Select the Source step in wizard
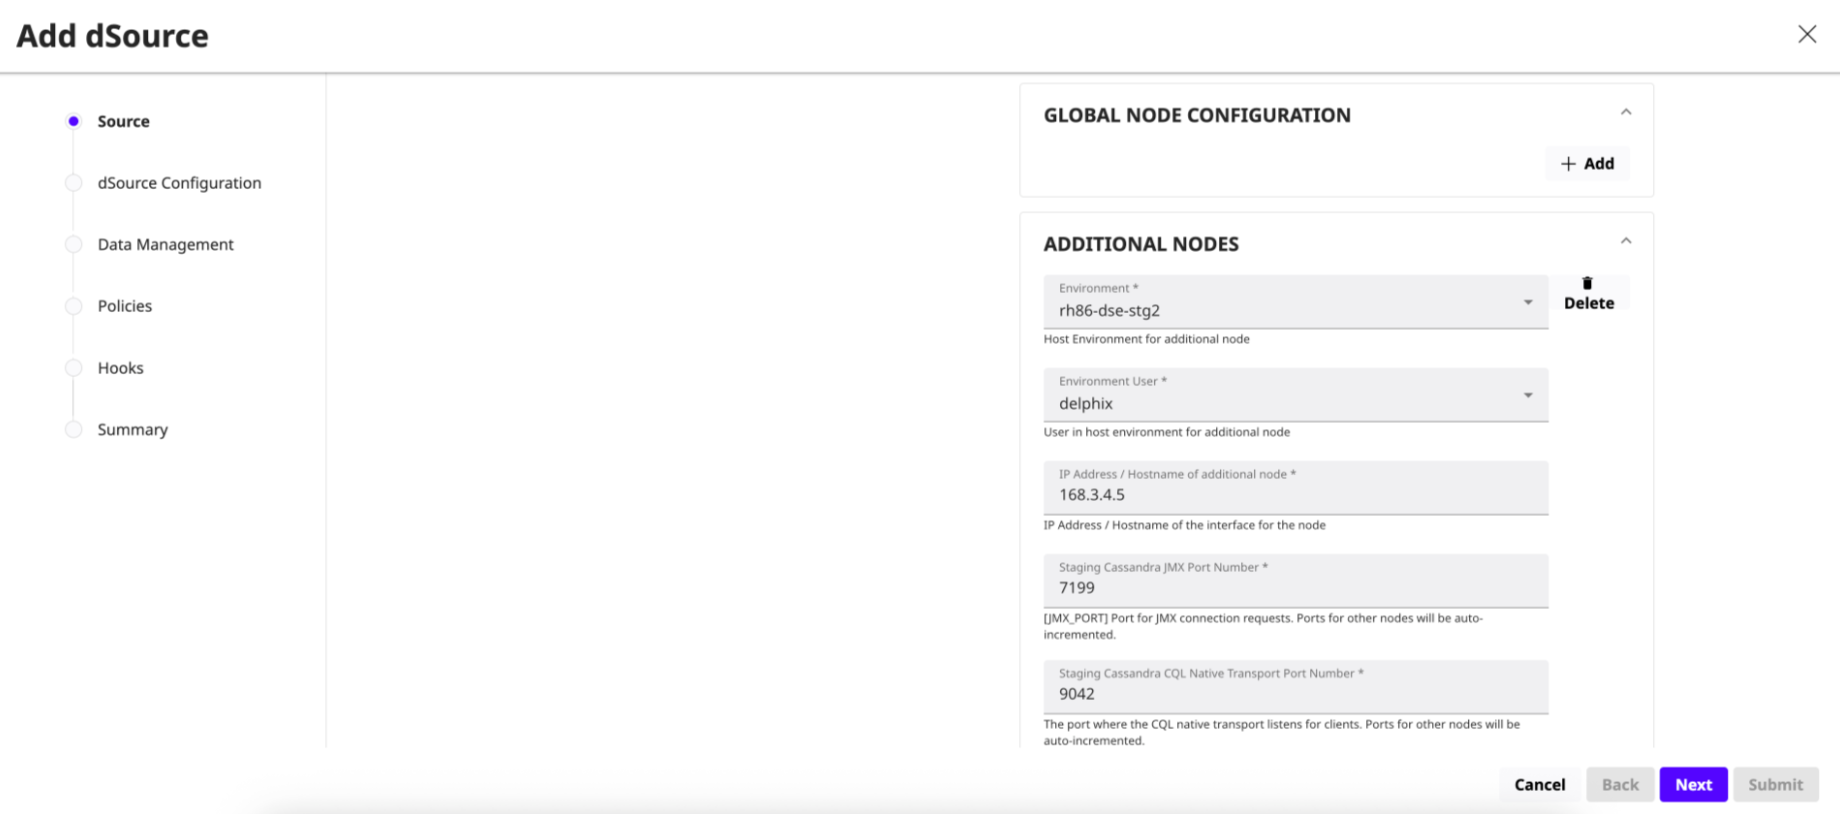 pyautogui.click(x=123, y=121)
